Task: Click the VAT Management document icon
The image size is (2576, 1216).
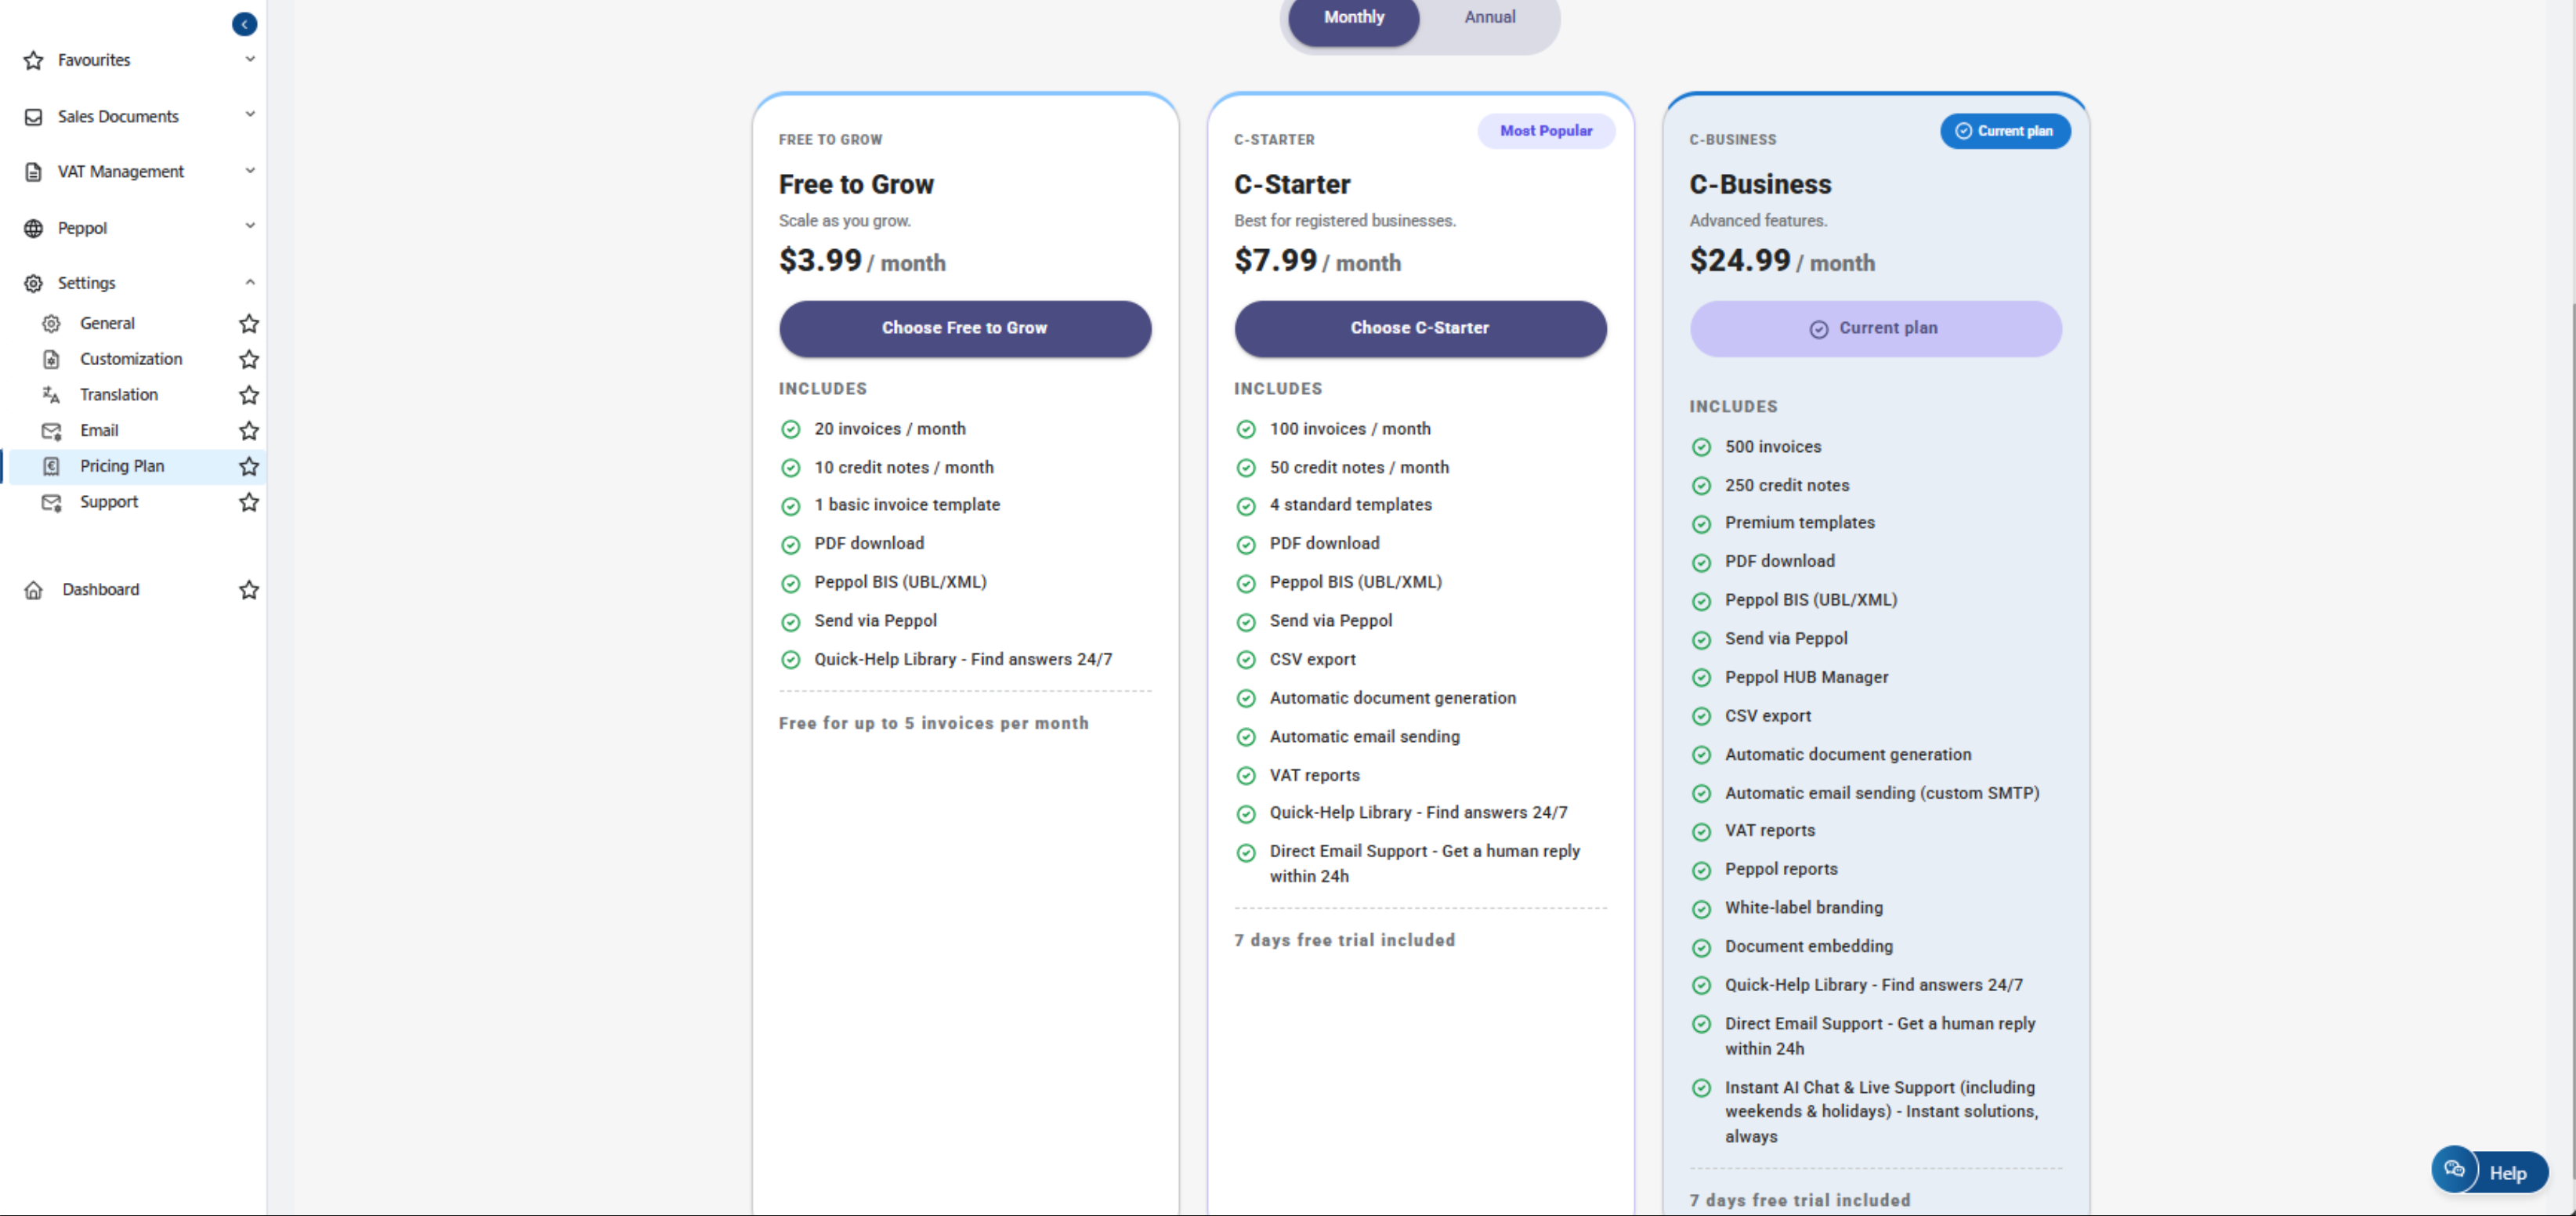Action: pyautogui.click(x=34, y=172)
